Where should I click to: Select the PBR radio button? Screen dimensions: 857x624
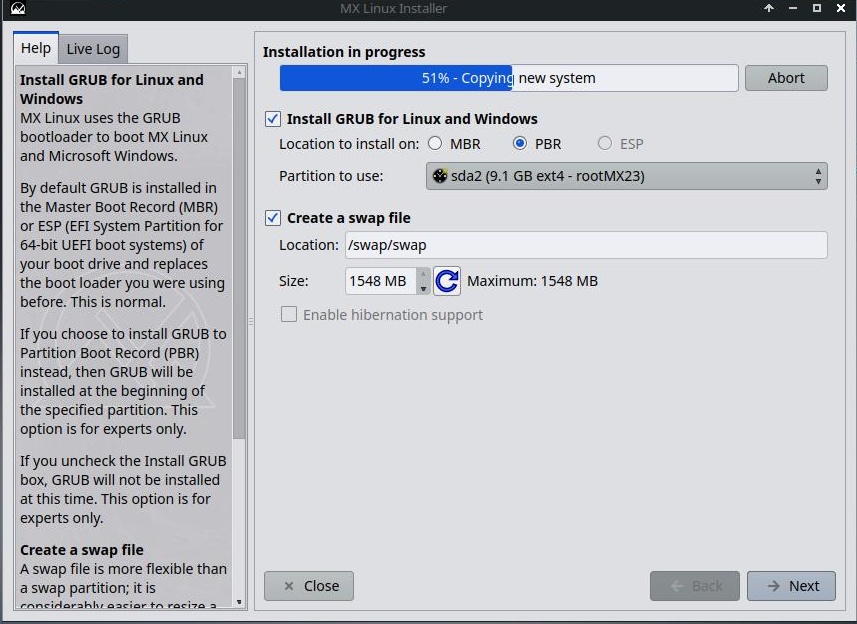pyautogui.click(x=520, y=143)
